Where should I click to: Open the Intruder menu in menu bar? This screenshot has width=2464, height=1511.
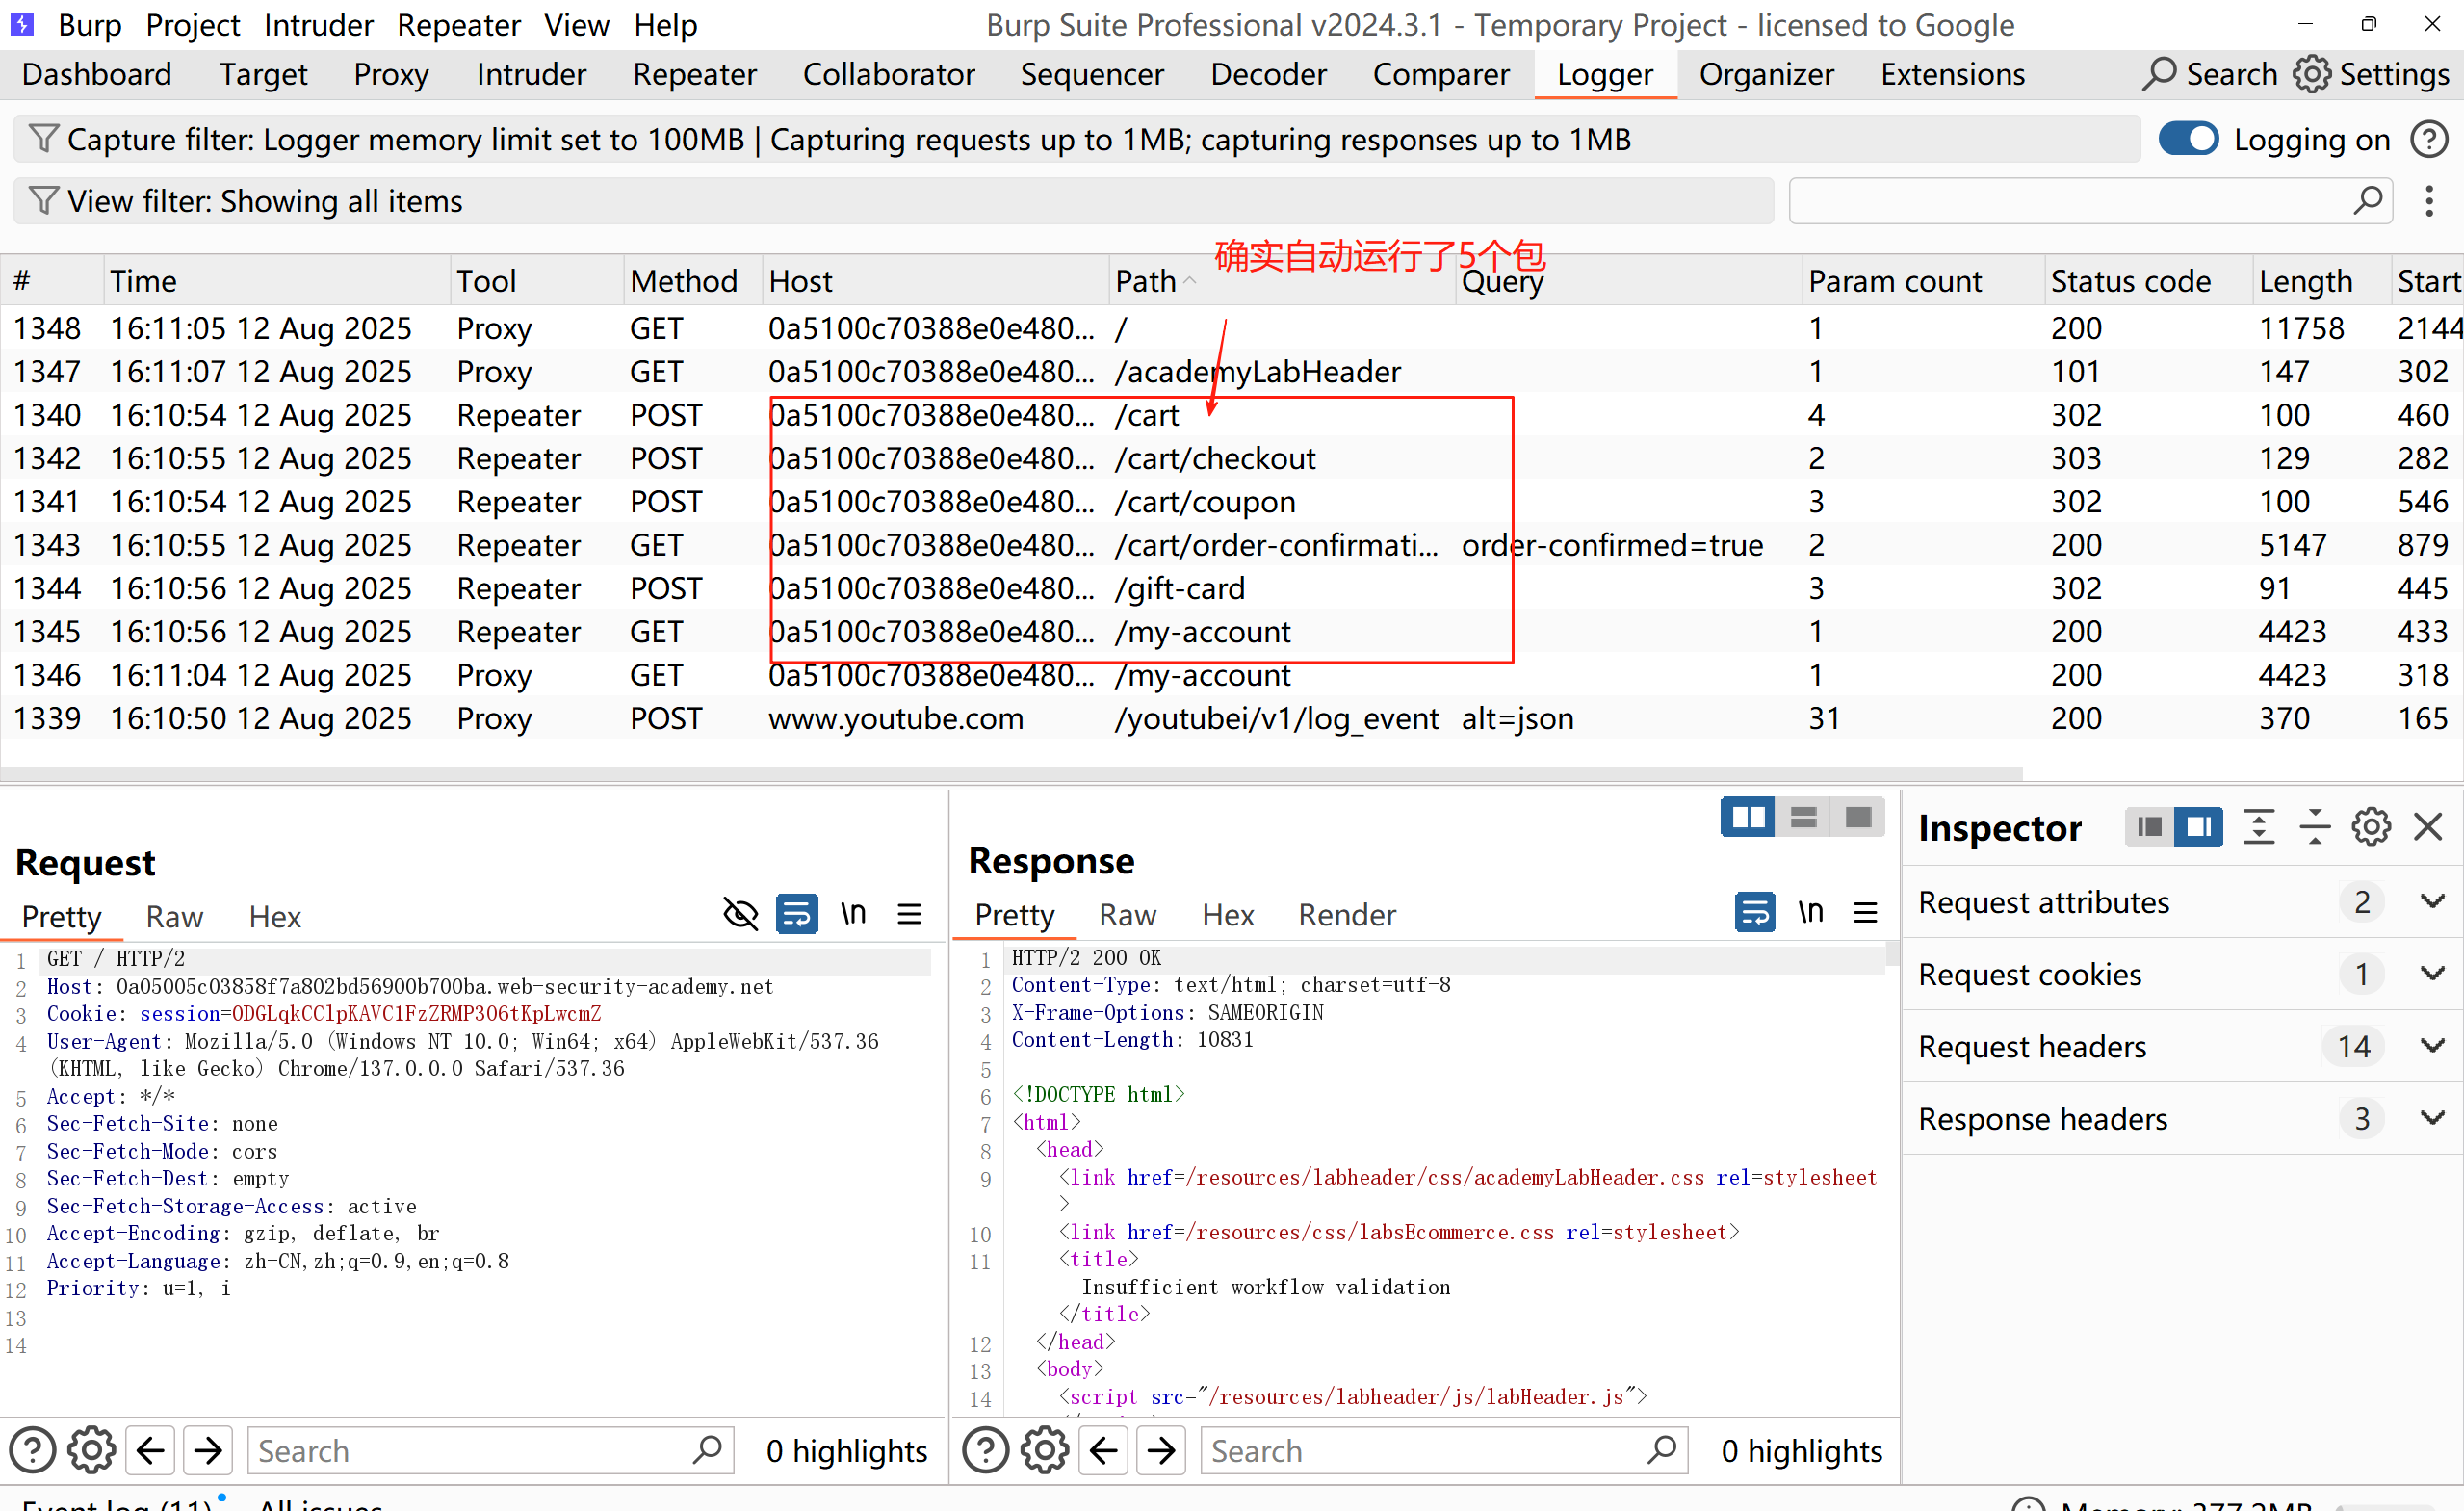click(x=318, y=25)
